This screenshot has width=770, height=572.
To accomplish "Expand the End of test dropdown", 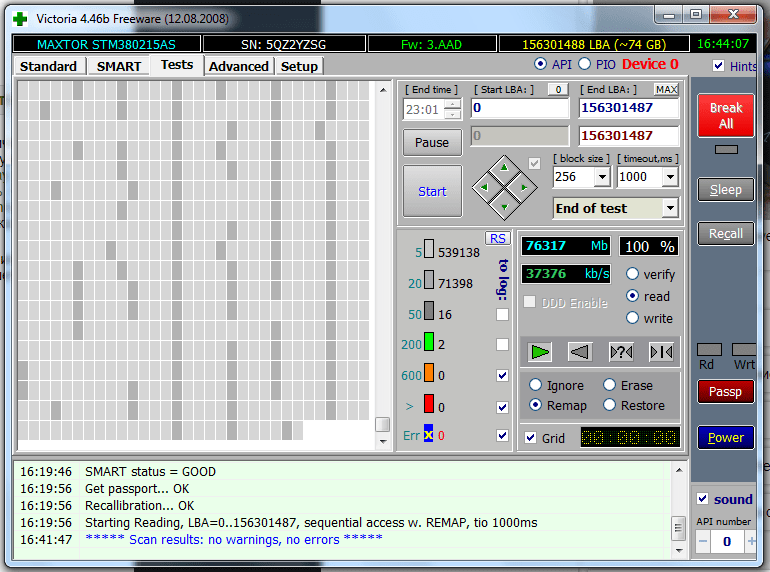I will click(669, 208).
